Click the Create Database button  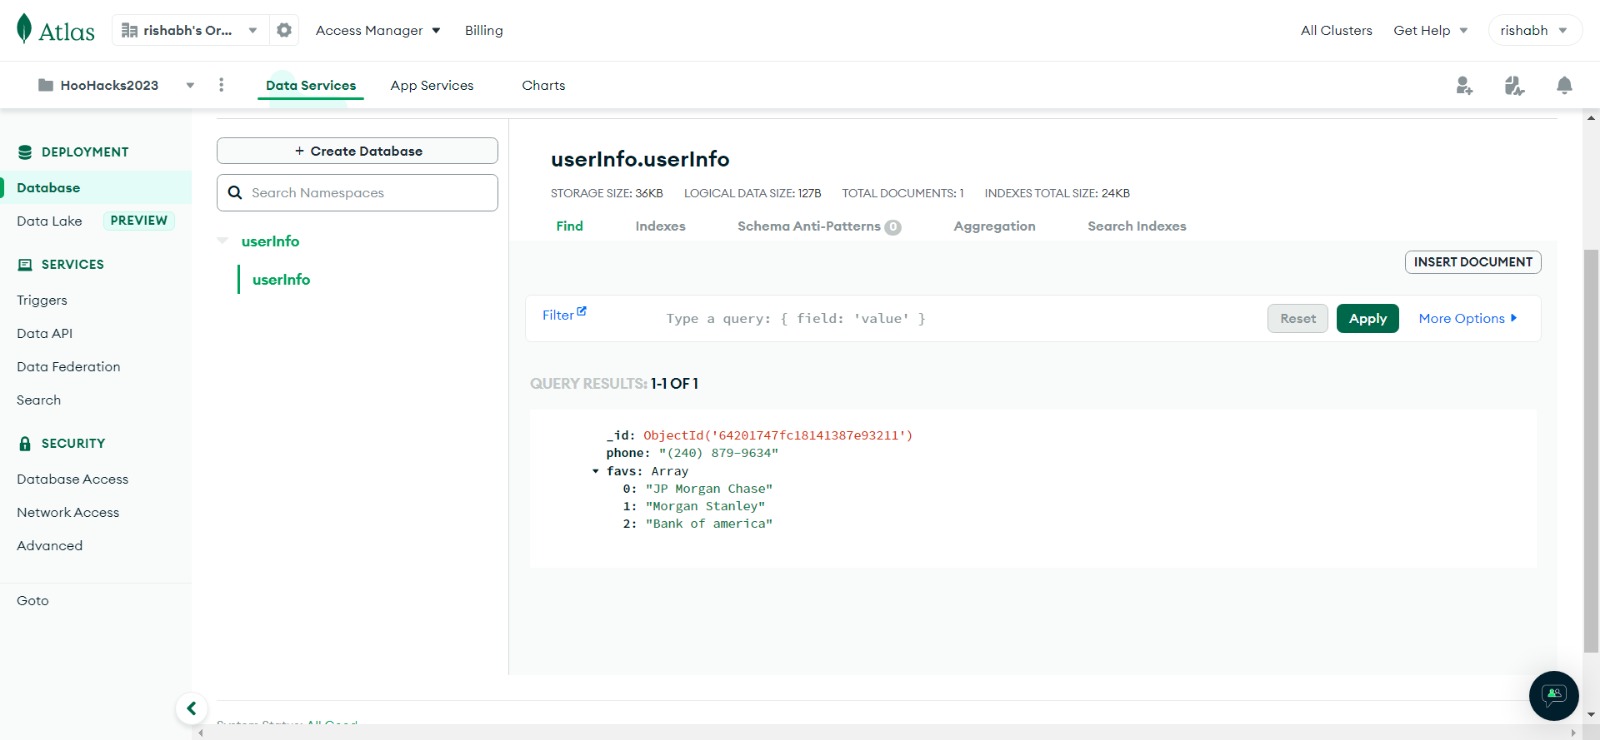(x=357, y=151)
